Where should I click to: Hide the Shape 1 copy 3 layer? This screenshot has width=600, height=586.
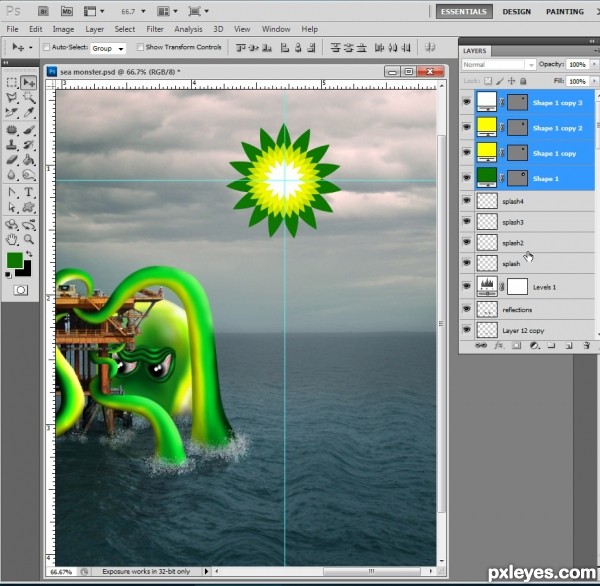(466, 102)
